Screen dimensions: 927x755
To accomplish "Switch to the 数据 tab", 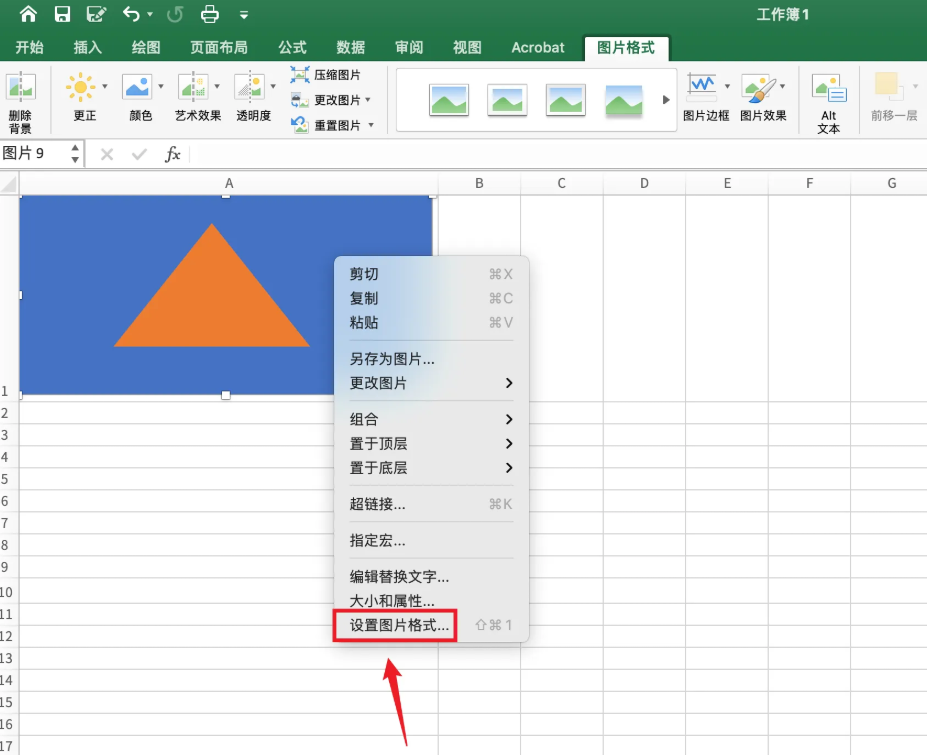I will pyautogui.click(x=351, y=47).
